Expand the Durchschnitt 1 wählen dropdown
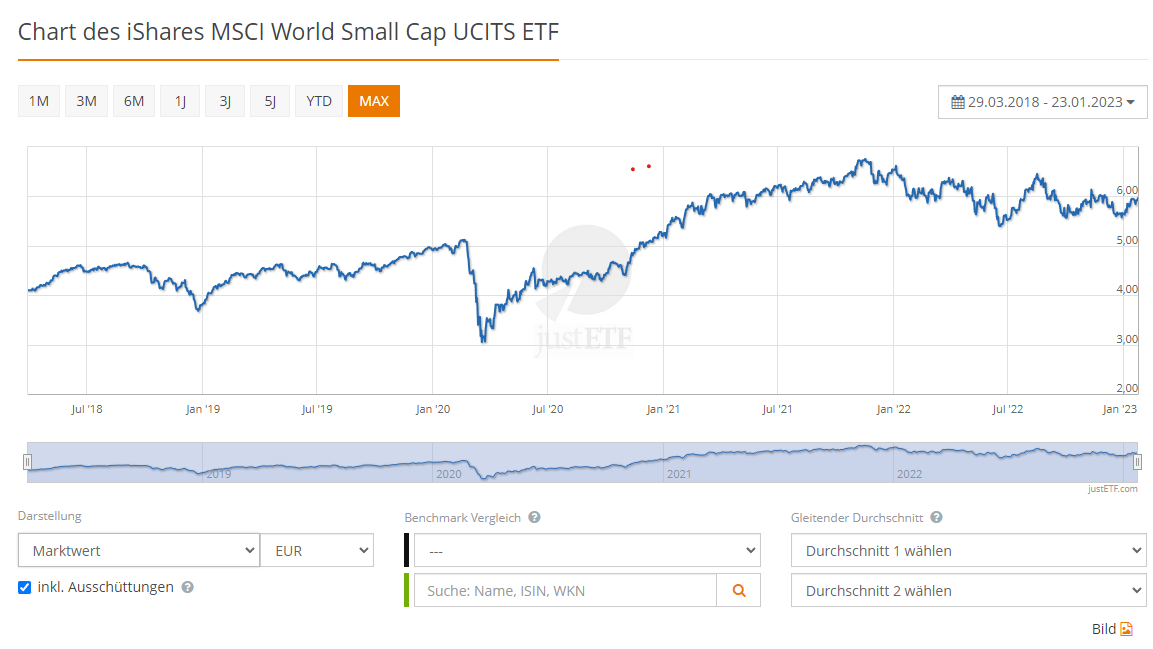This screenshot has width=1153, height=649. click(x=968, y=550)
